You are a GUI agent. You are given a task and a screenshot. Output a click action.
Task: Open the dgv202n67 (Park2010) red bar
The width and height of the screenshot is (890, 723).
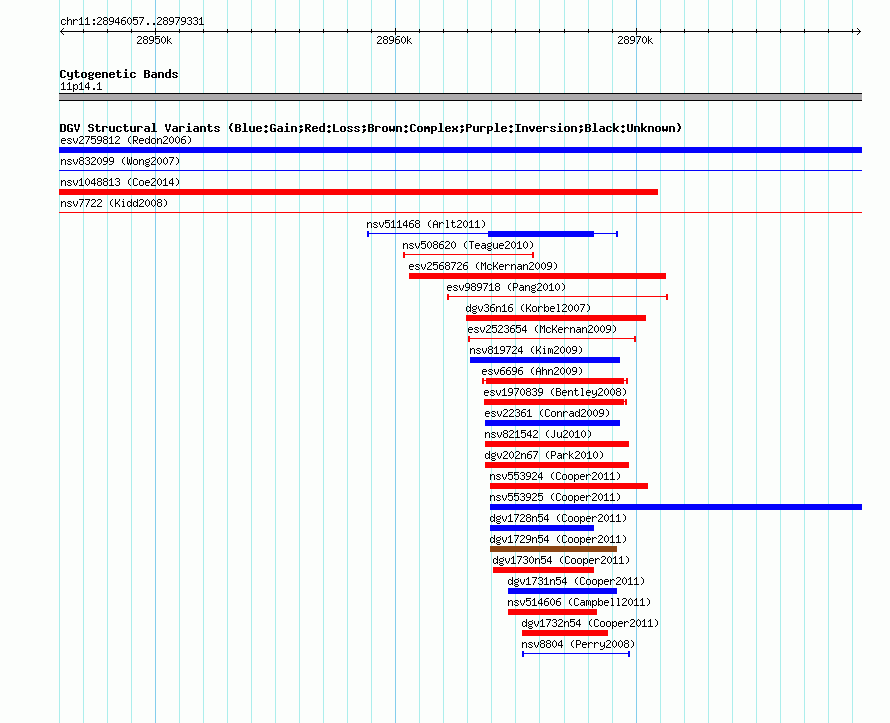point(557,465)
